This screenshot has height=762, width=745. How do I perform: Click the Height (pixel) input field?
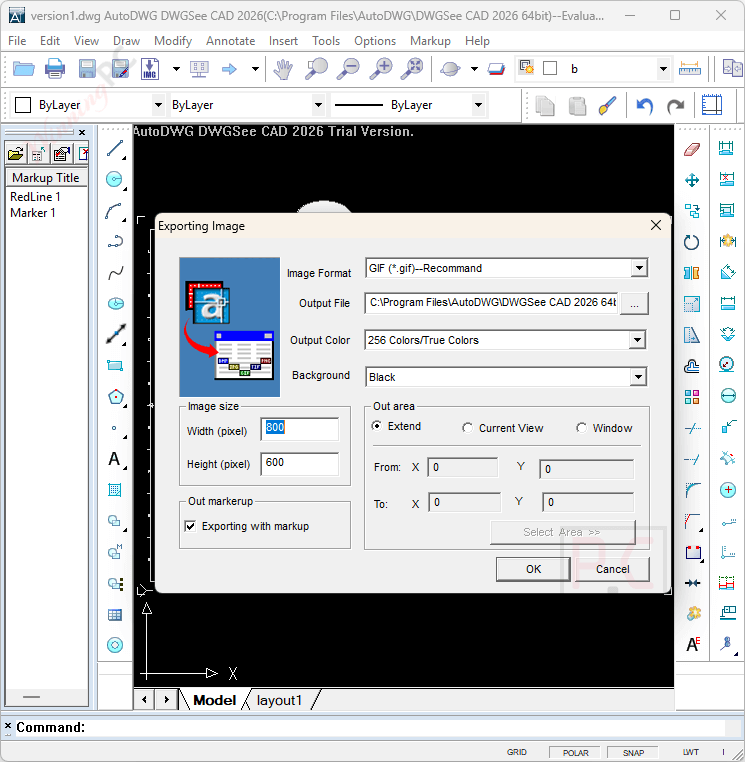pyautogui.click(x=299, y=464)
